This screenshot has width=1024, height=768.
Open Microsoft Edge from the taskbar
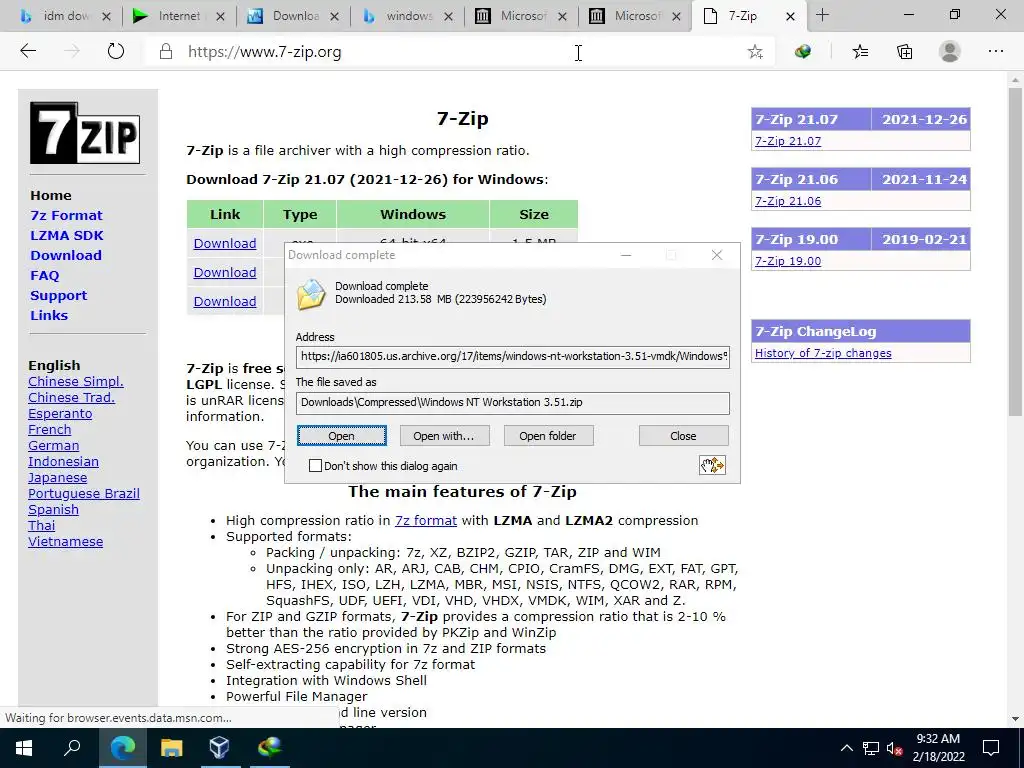(123, 748)
